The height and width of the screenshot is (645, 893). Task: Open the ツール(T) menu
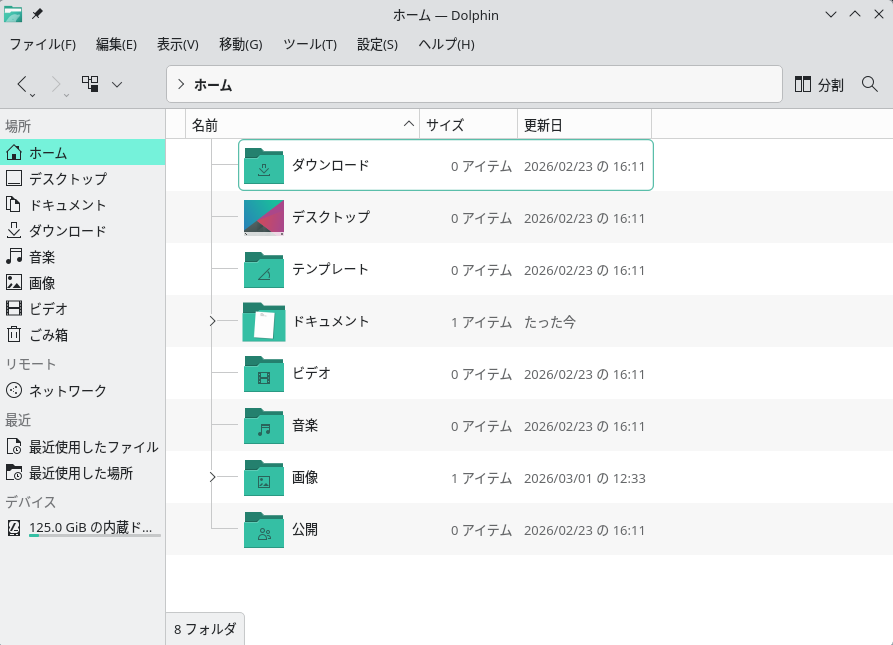click(310, 45)
